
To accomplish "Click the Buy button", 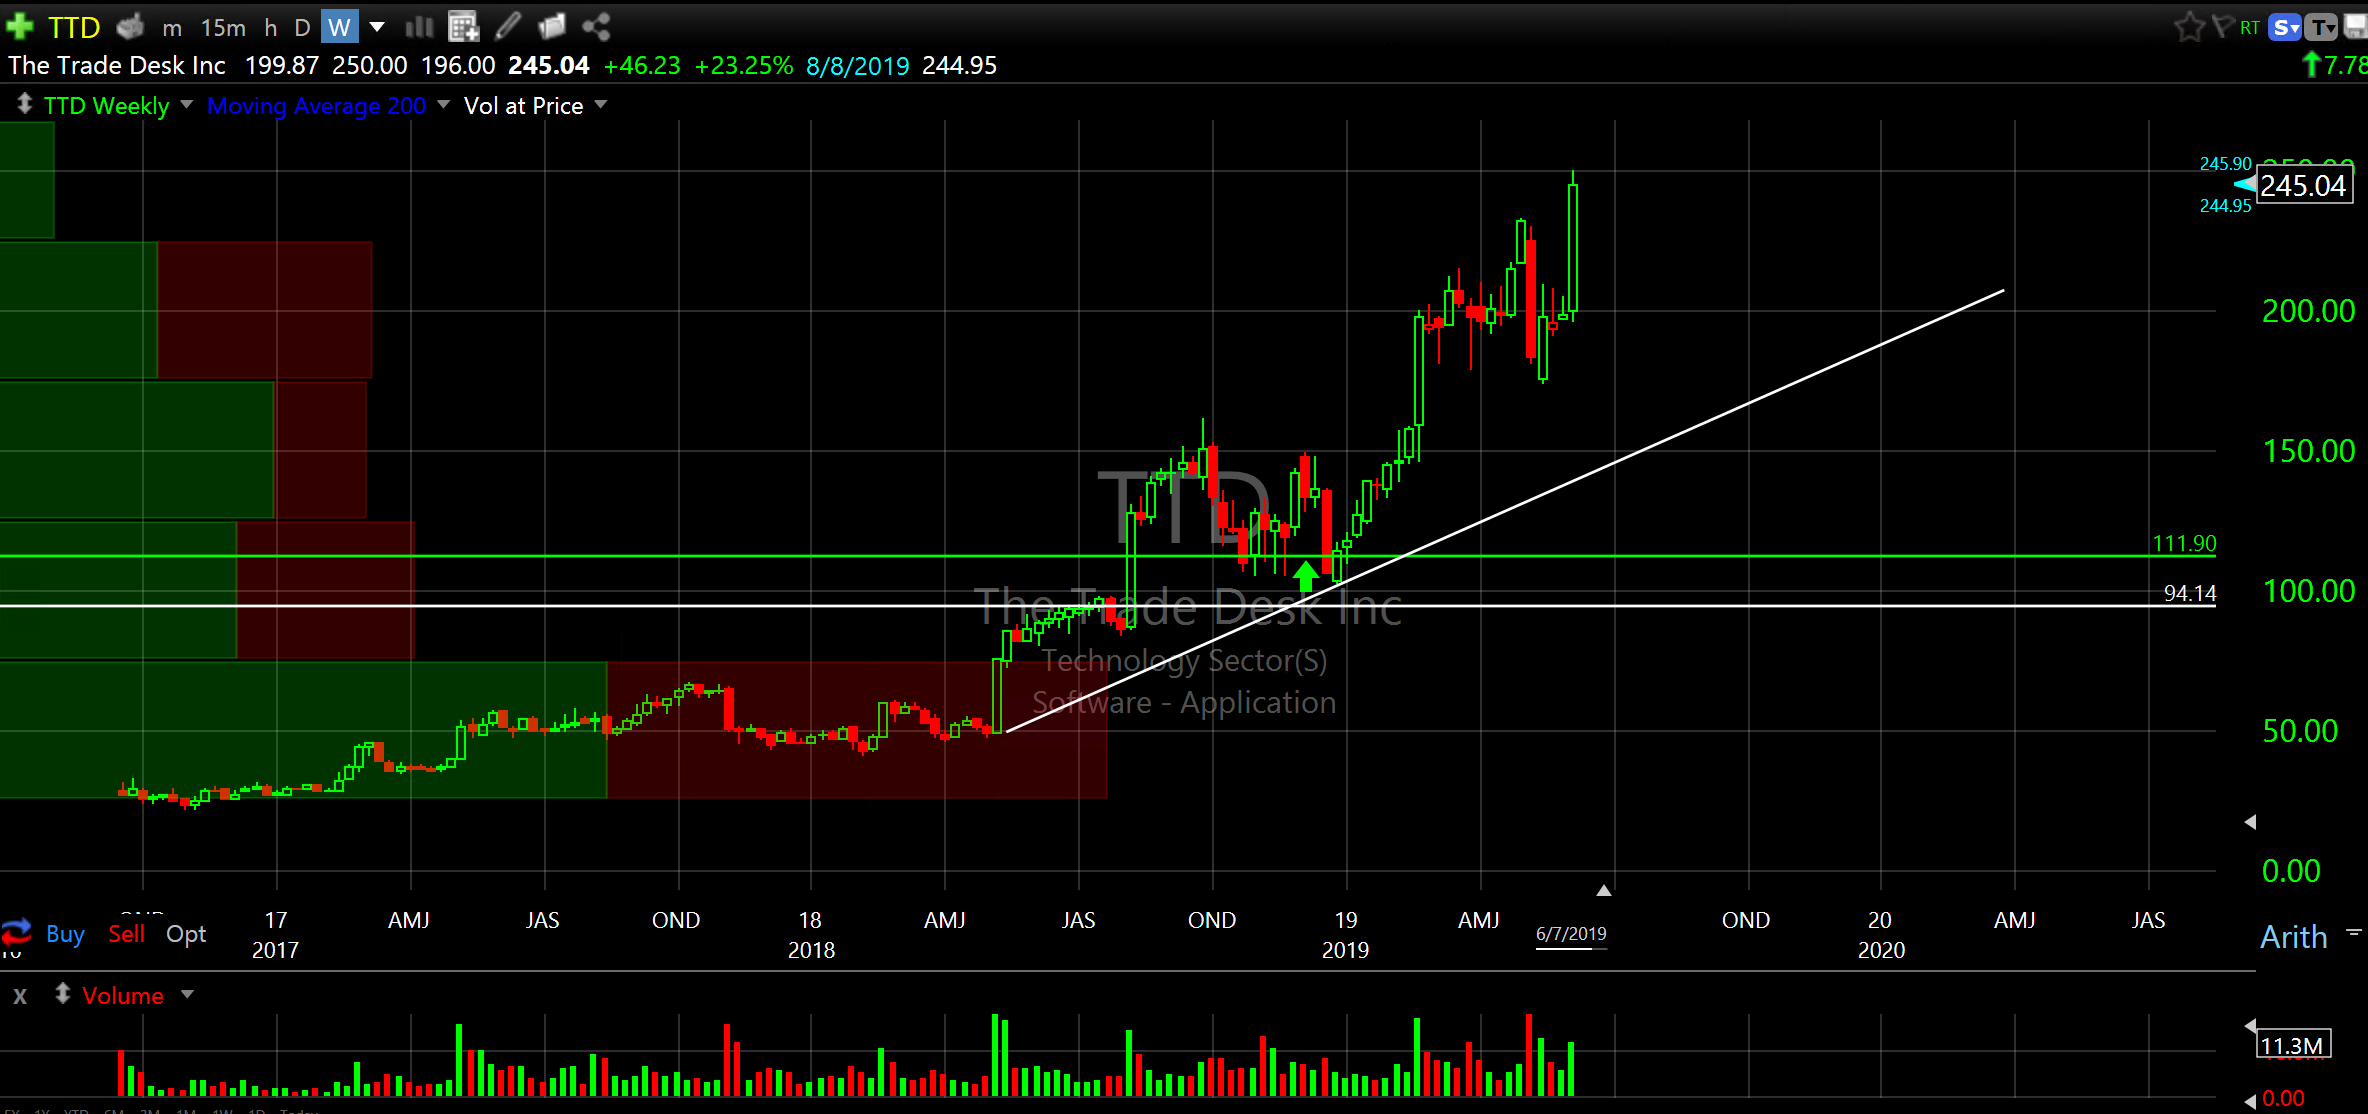I will [65, 934].
